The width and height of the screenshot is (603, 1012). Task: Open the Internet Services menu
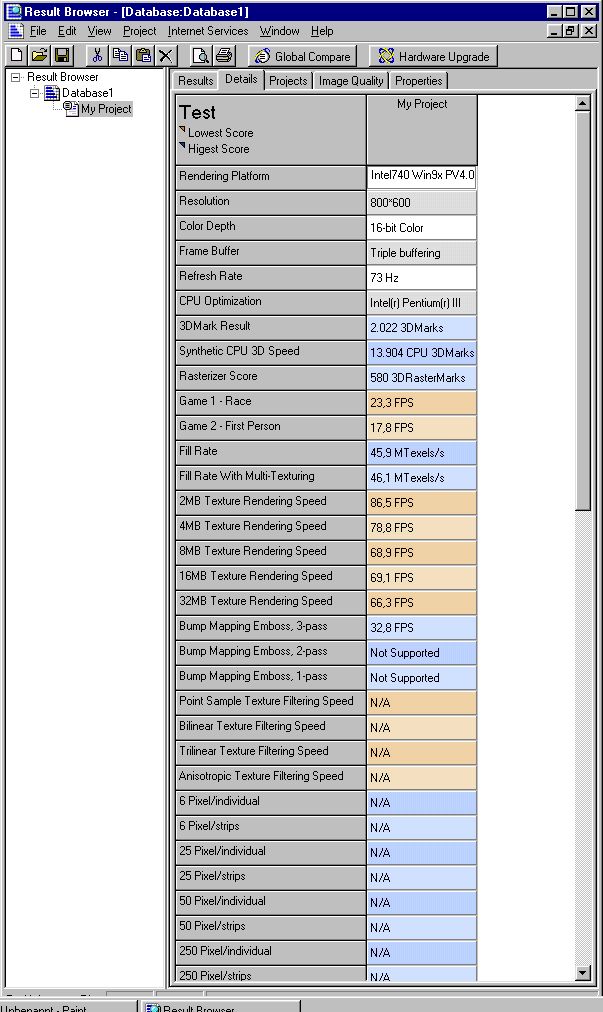pos(208,31)
